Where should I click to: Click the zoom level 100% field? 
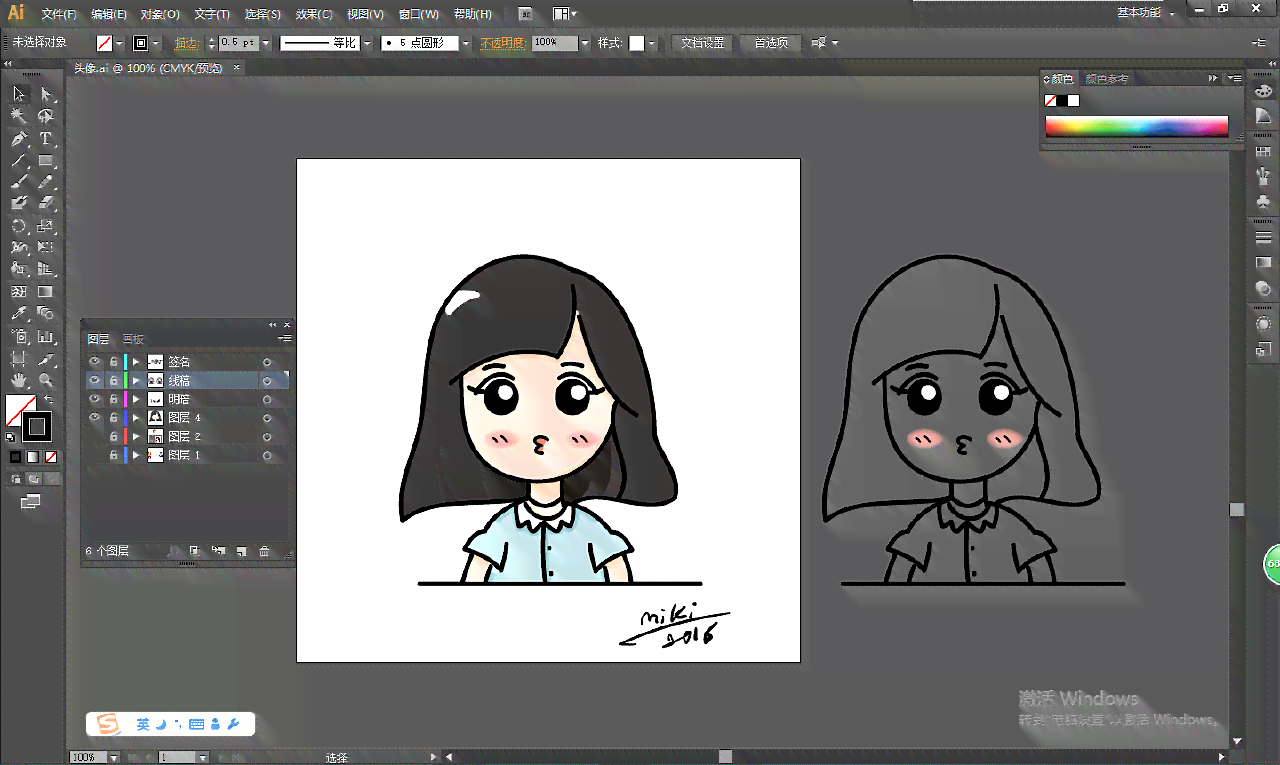click(x=88, y=757)
